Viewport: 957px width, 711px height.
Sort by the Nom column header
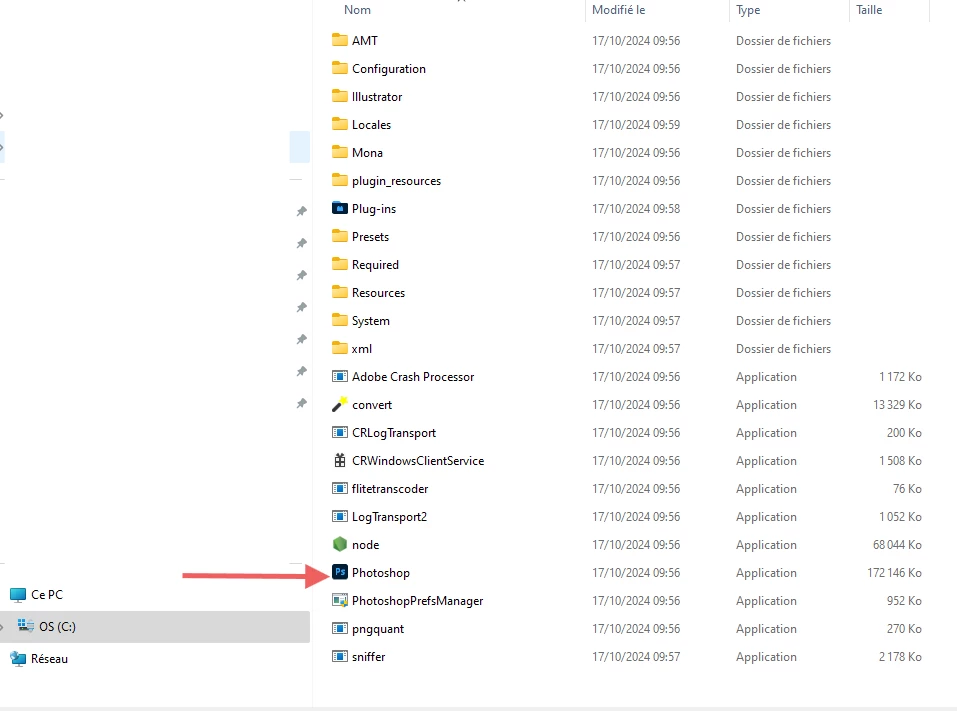[357, 10]
